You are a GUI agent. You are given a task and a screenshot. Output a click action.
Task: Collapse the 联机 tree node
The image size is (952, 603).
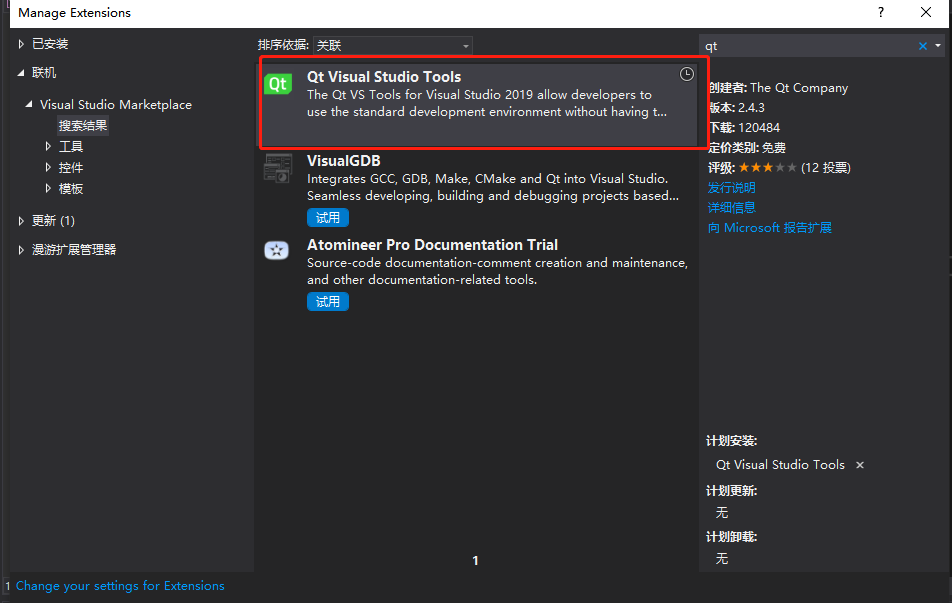21,73
